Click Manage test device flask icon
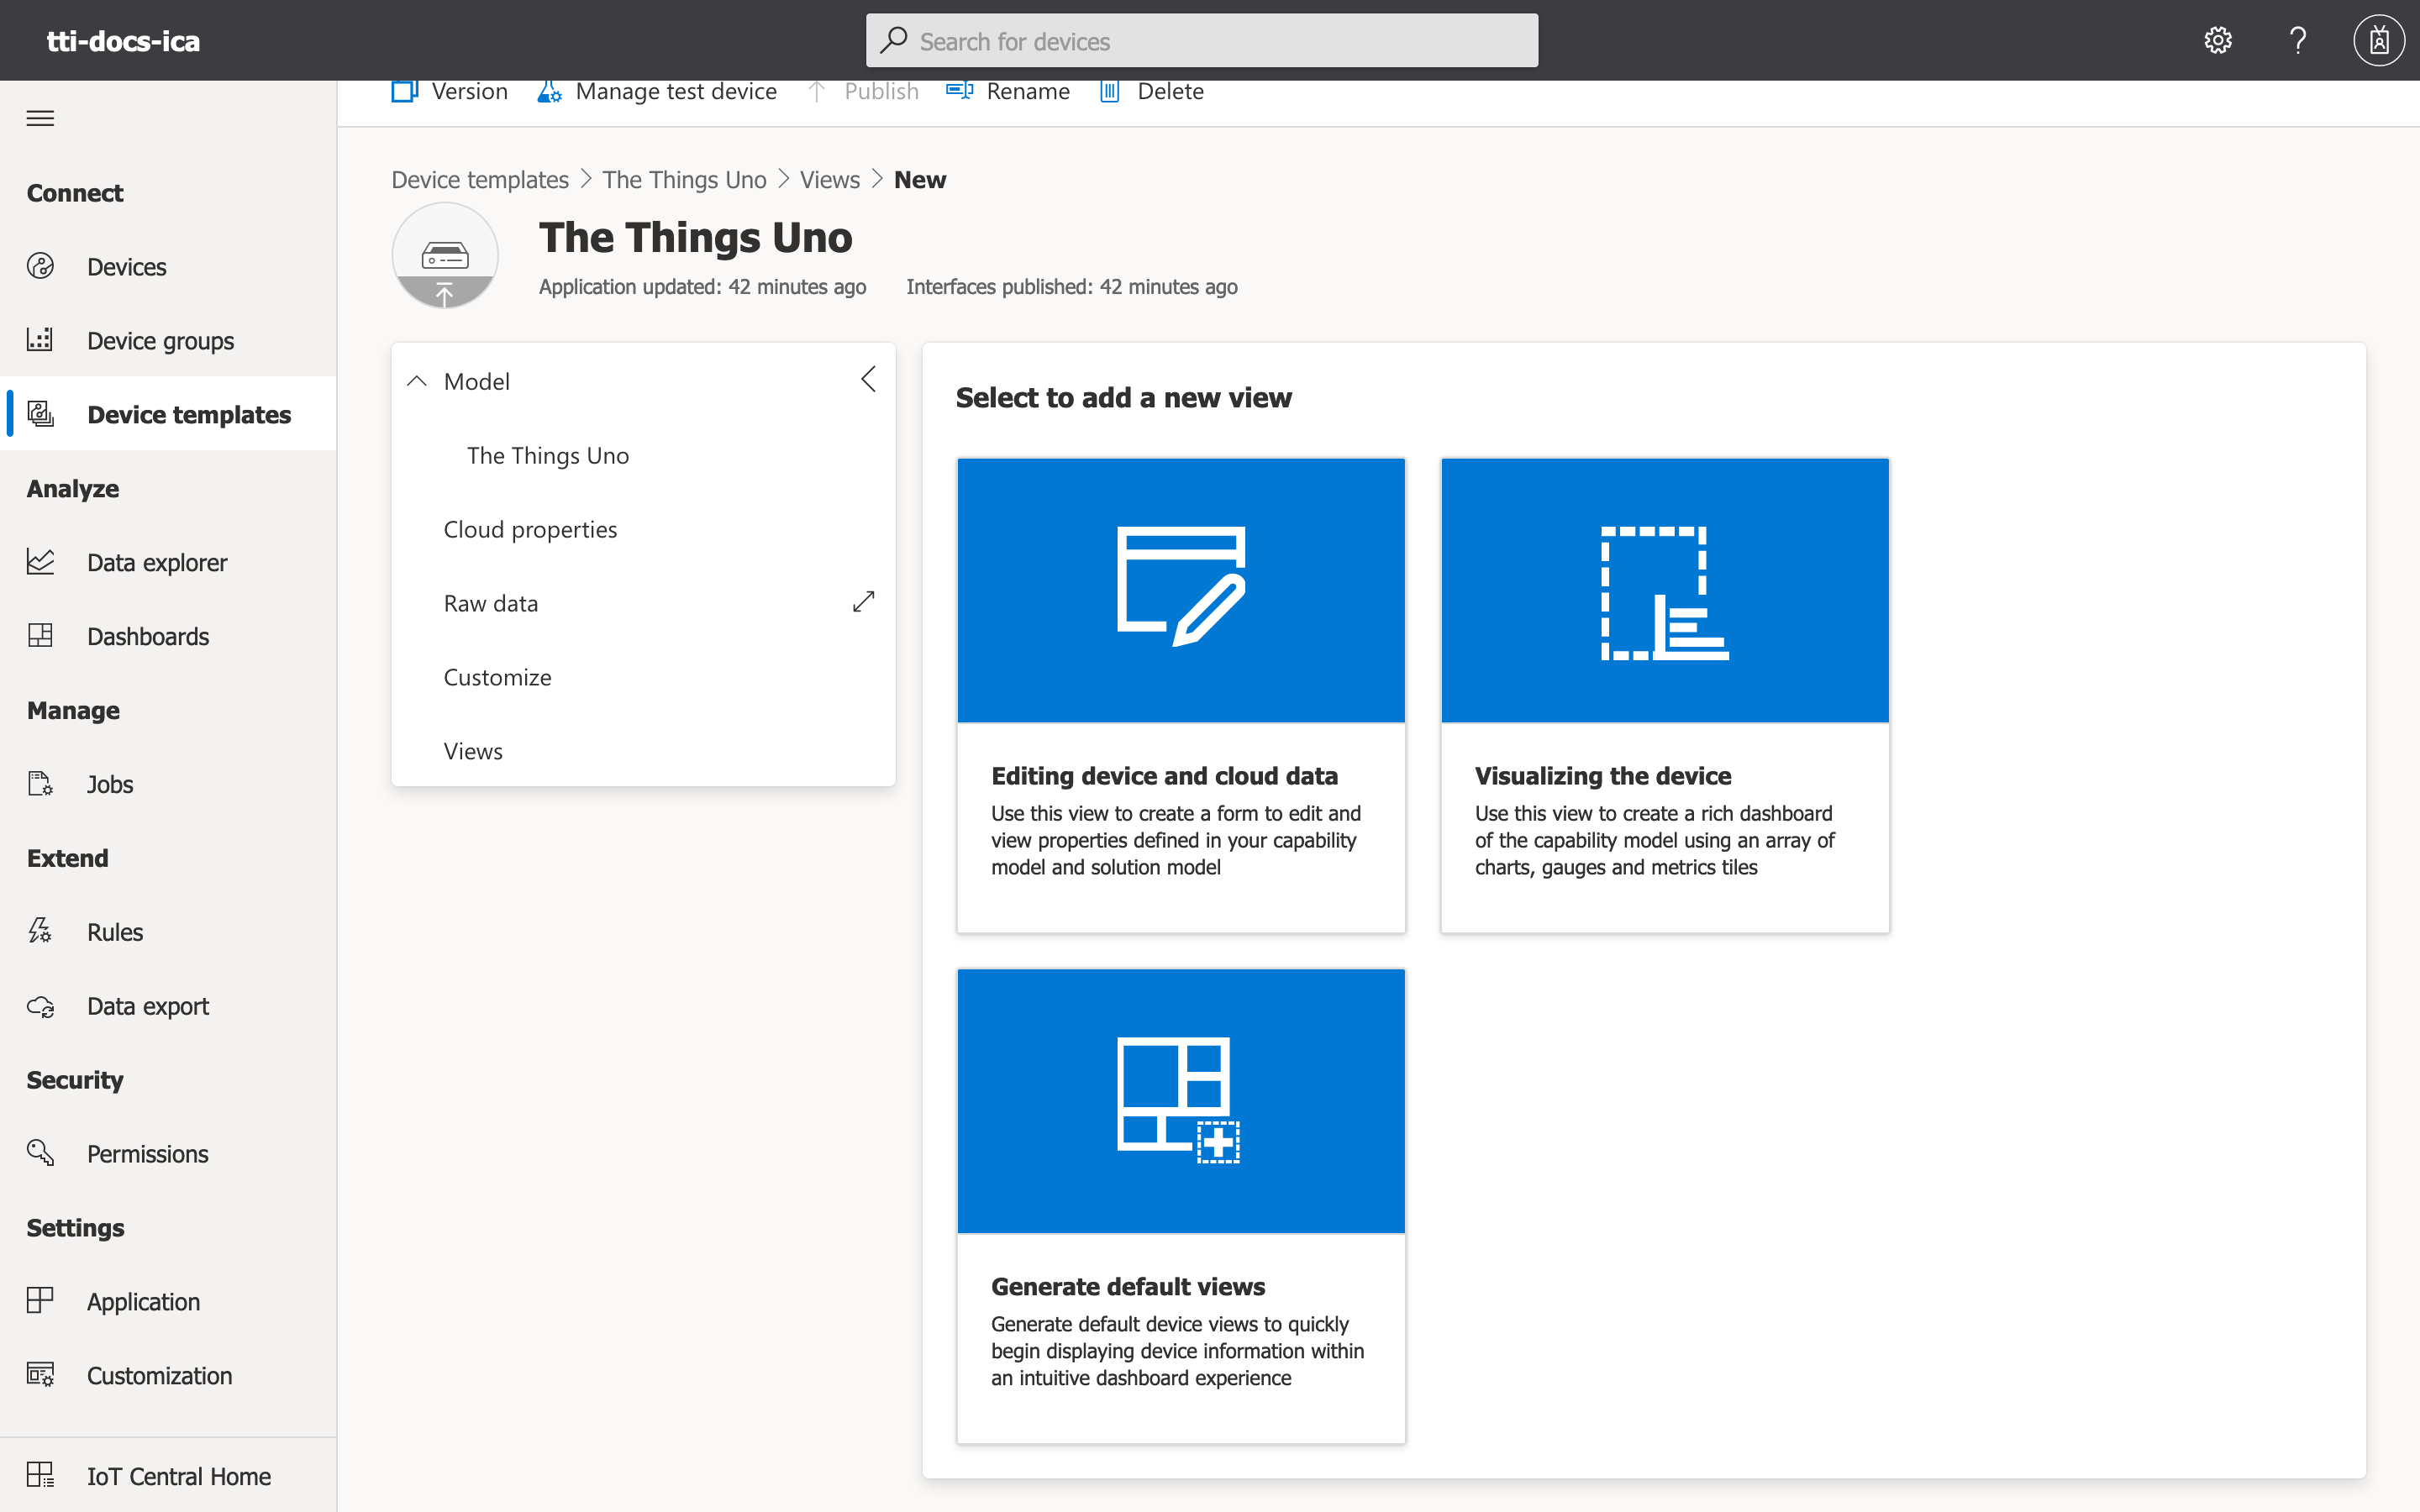2420x1512 pixels. tap(549, 91)
